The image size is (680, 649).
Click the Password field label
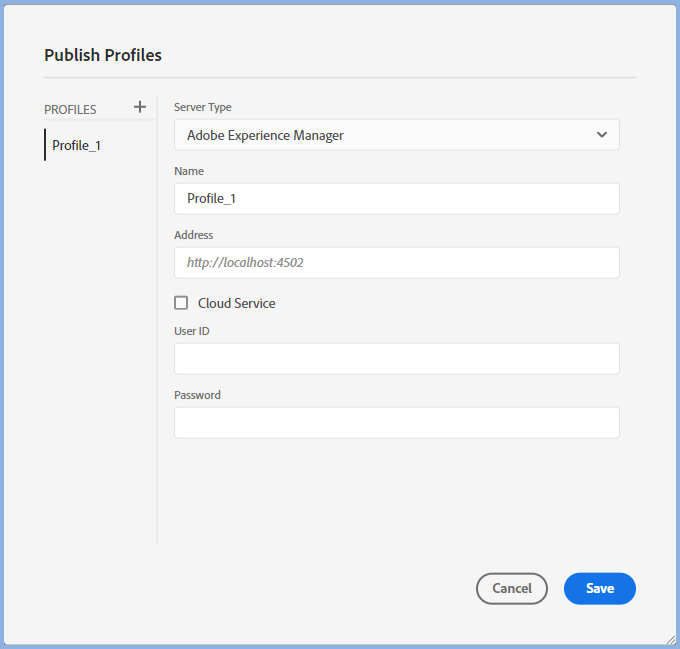click(x=197, y=395)
